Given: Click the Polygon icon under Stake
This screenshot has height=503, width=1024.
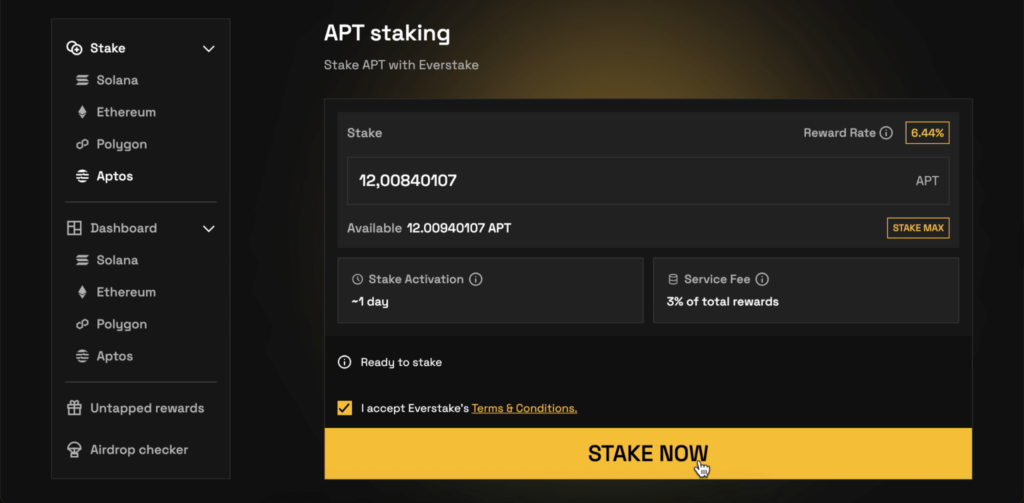Looking at the screenshot, I should [x=82, y=144].
